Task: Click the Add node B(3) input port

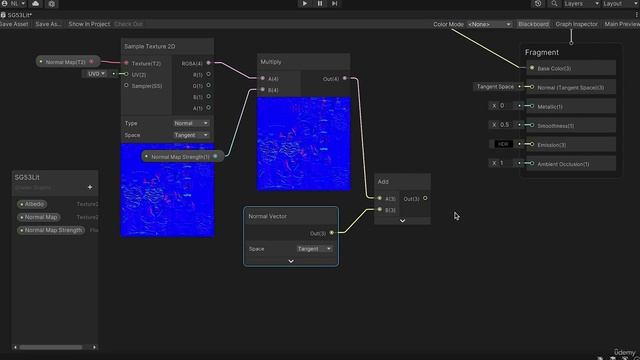Action: pyautogui.click(x=380, y=209)
